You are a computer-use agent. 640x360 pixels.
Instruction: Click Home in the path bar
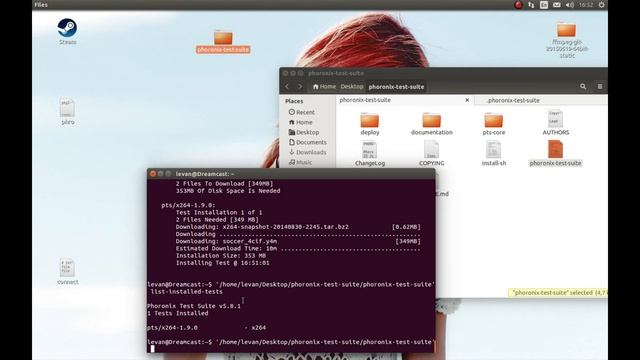[x=324, y=87]
